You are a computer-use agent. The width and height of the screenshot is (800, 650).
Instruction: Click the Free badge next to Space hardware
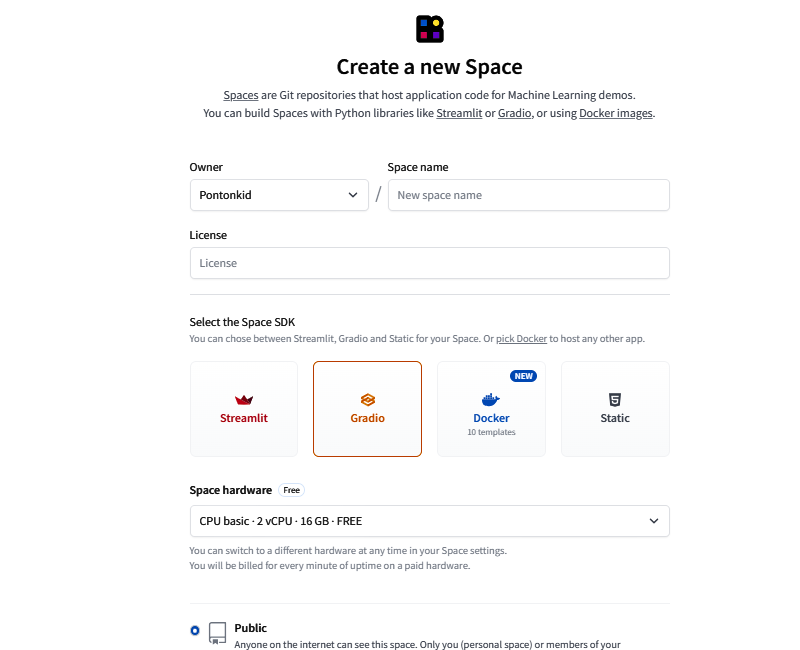click(291, 490)
